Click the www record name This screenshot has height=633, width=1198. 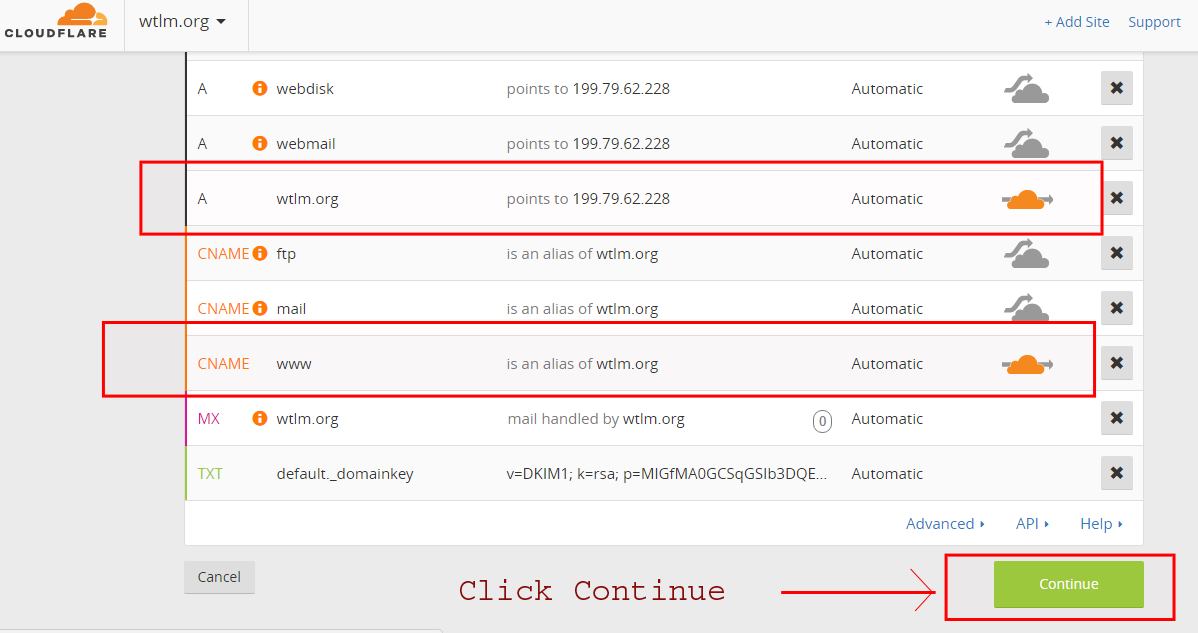point(293,364)
